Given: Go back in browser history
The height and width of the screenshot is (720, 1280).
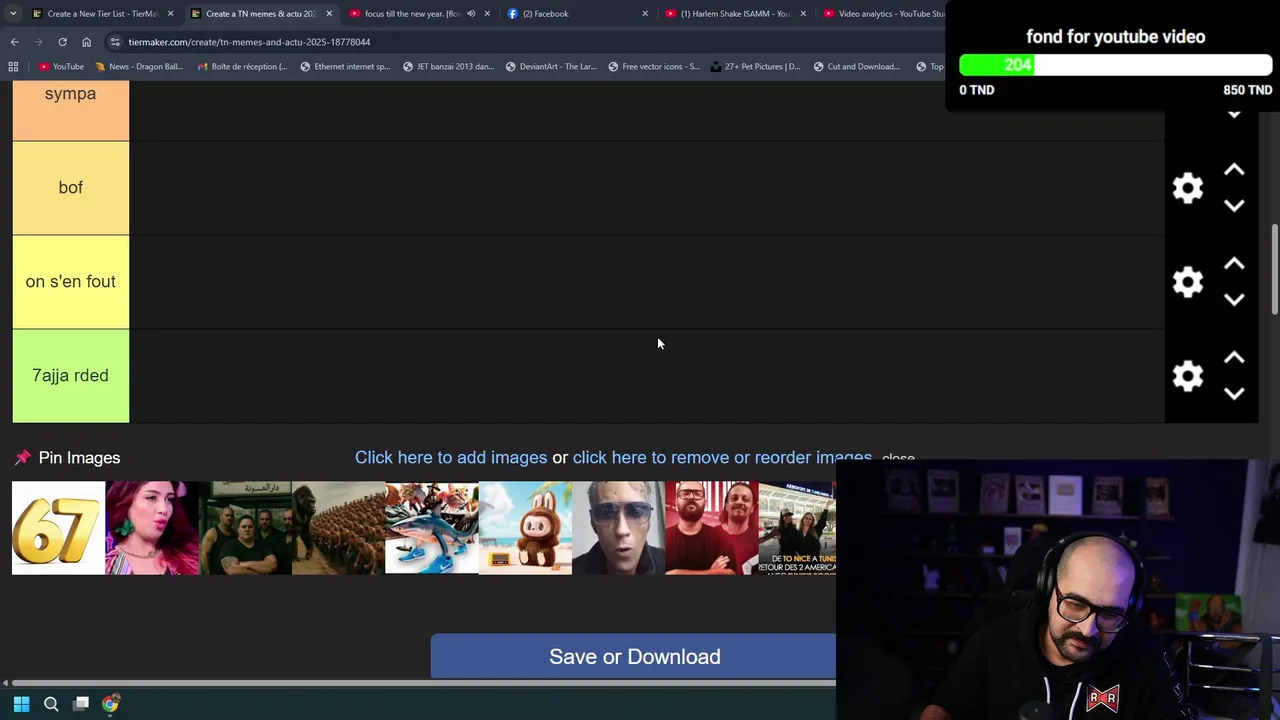Looking at the screenshot, I should point(14,42).
